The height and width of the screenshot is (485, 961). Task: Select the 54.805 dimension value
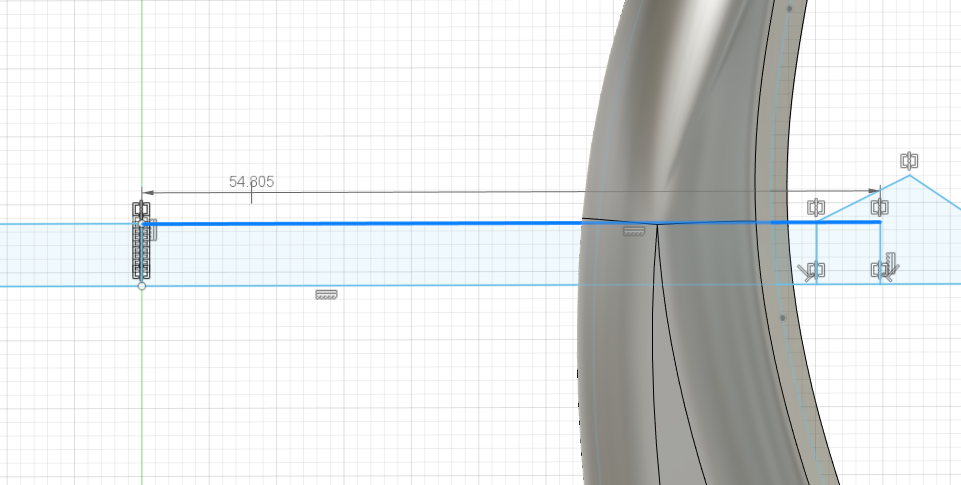point(251,181)
